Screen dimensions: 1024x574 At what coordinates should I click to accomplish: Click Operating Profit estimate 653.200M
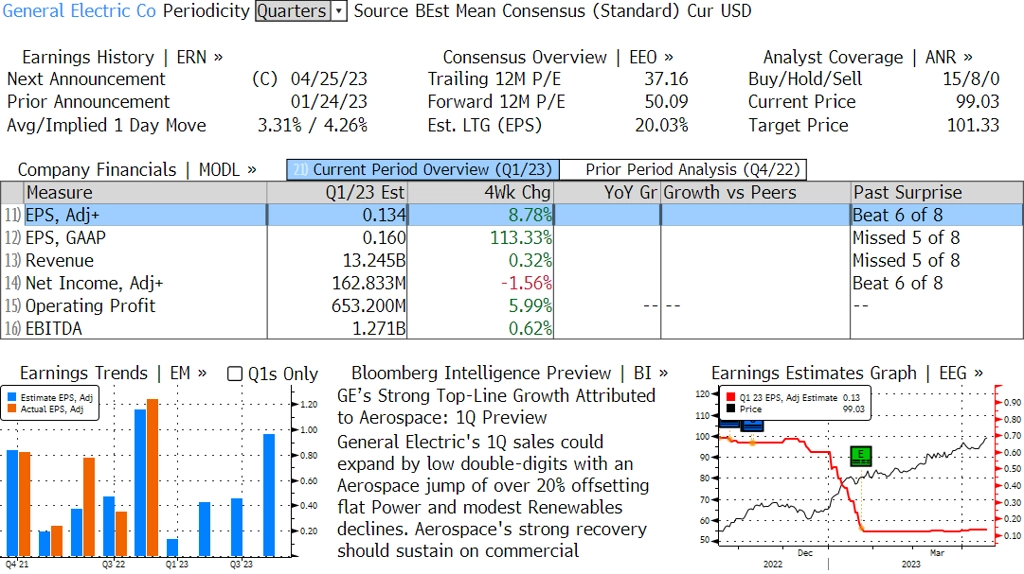point(368,306)
